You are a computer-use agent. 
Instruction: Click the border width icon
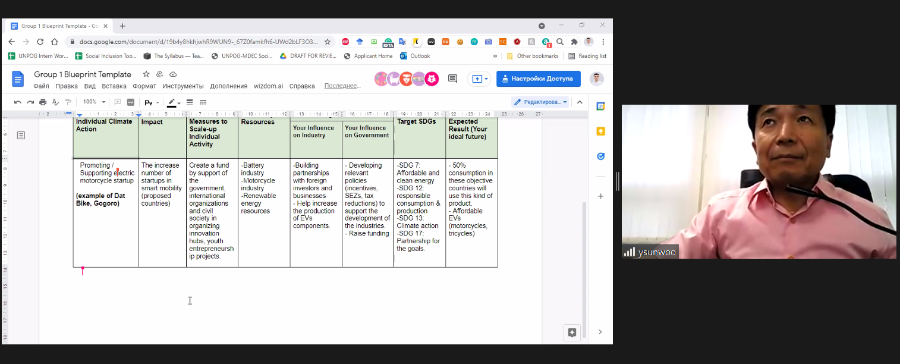pyautogui.click(x=190, y=102)
